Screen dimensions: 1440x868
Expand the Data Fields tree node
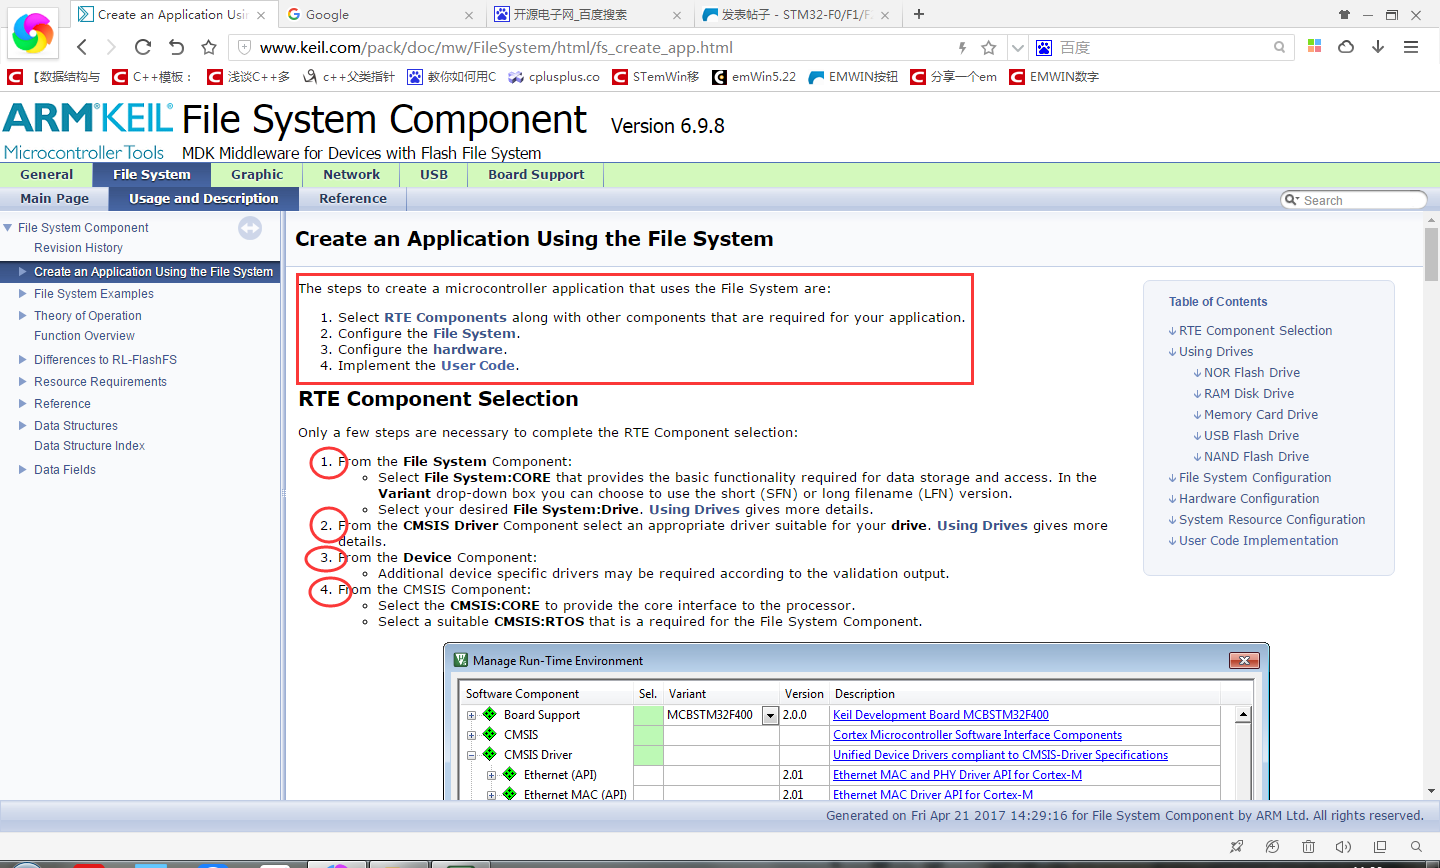point(23,470)
